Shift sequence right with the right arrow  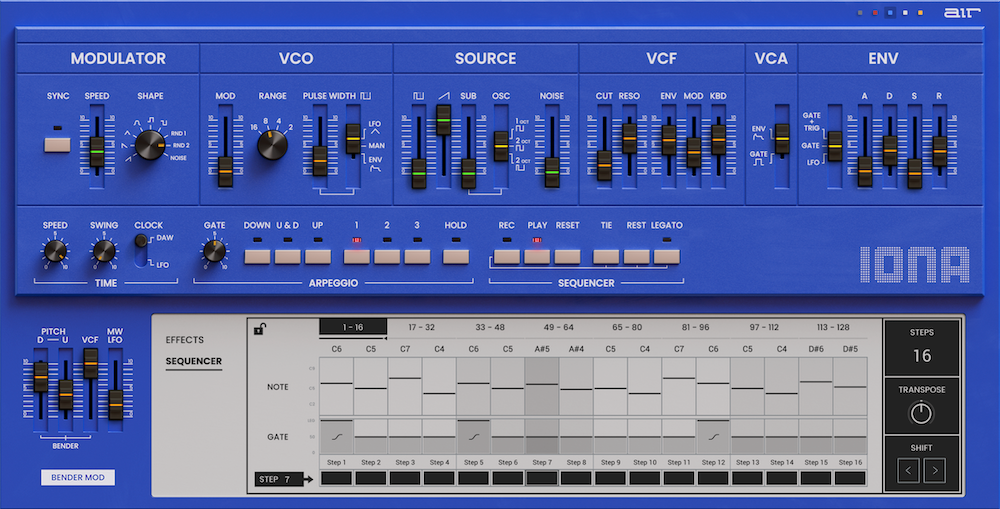(x=935, y=470)
